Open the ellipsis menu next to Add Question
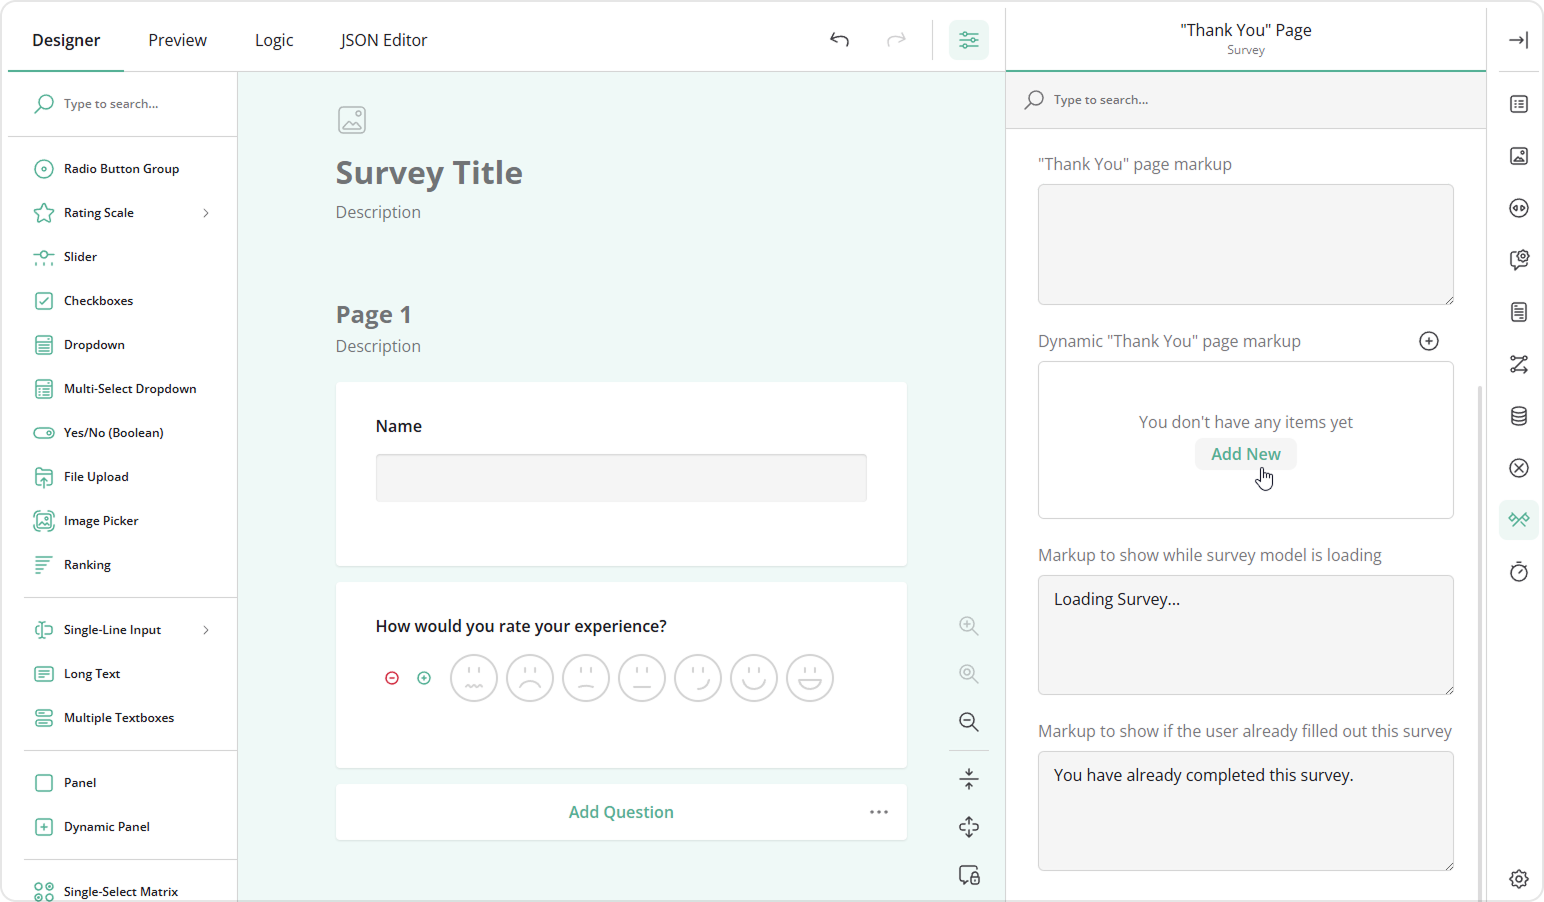The image size is (1544, 902). point(879,811)
